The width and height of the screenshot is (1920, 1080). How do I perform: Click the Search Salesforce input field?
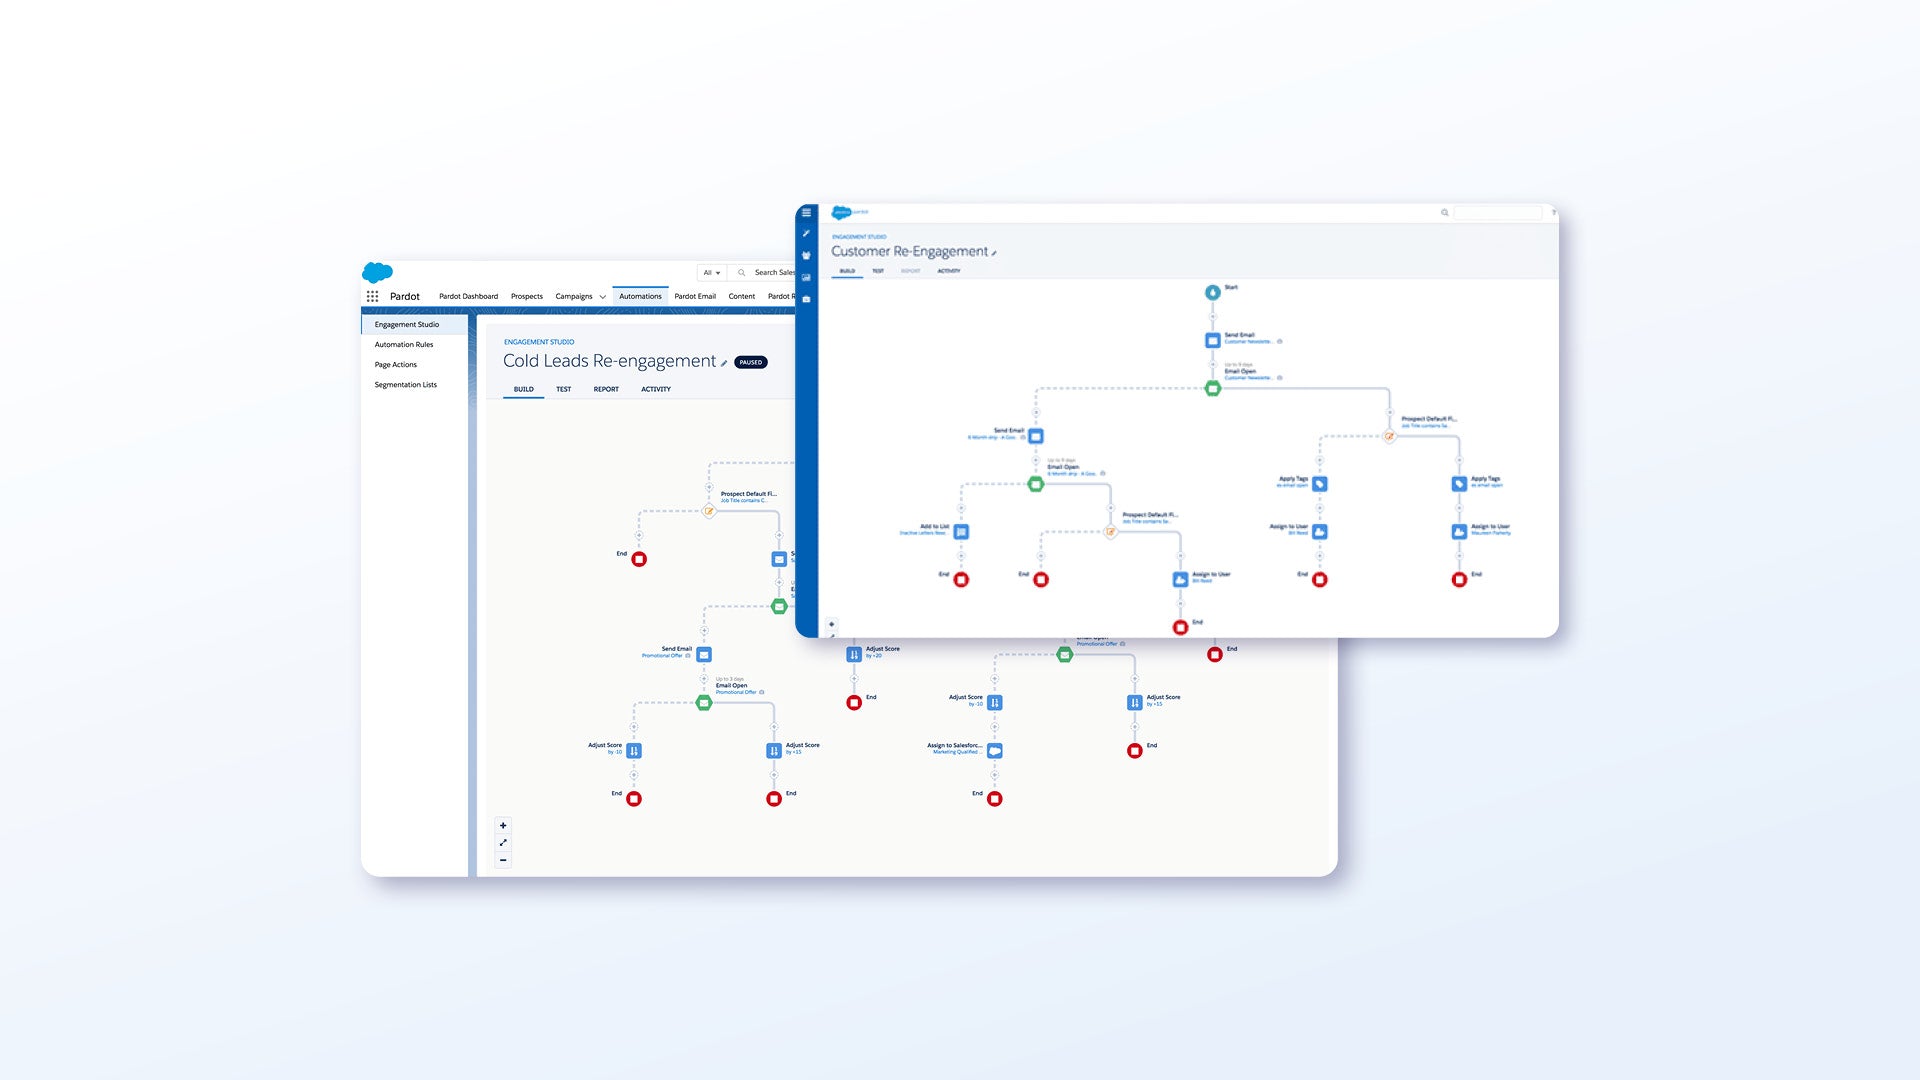(773, 272)
